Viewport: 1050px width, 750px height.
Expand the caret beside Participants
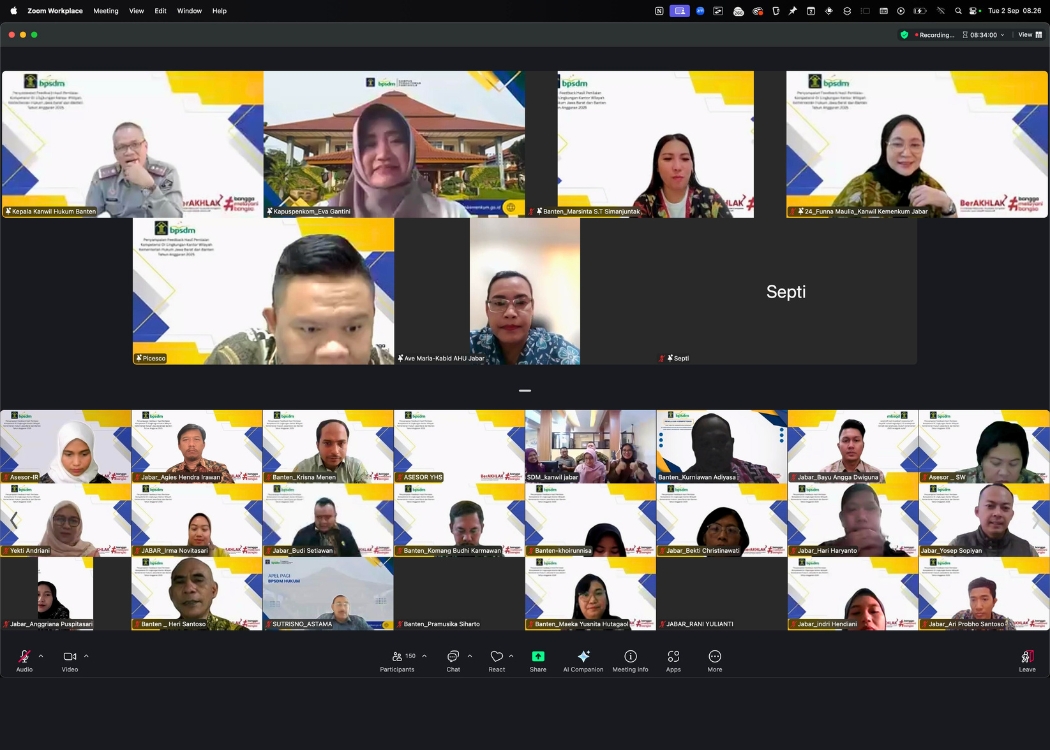[424, 656]
